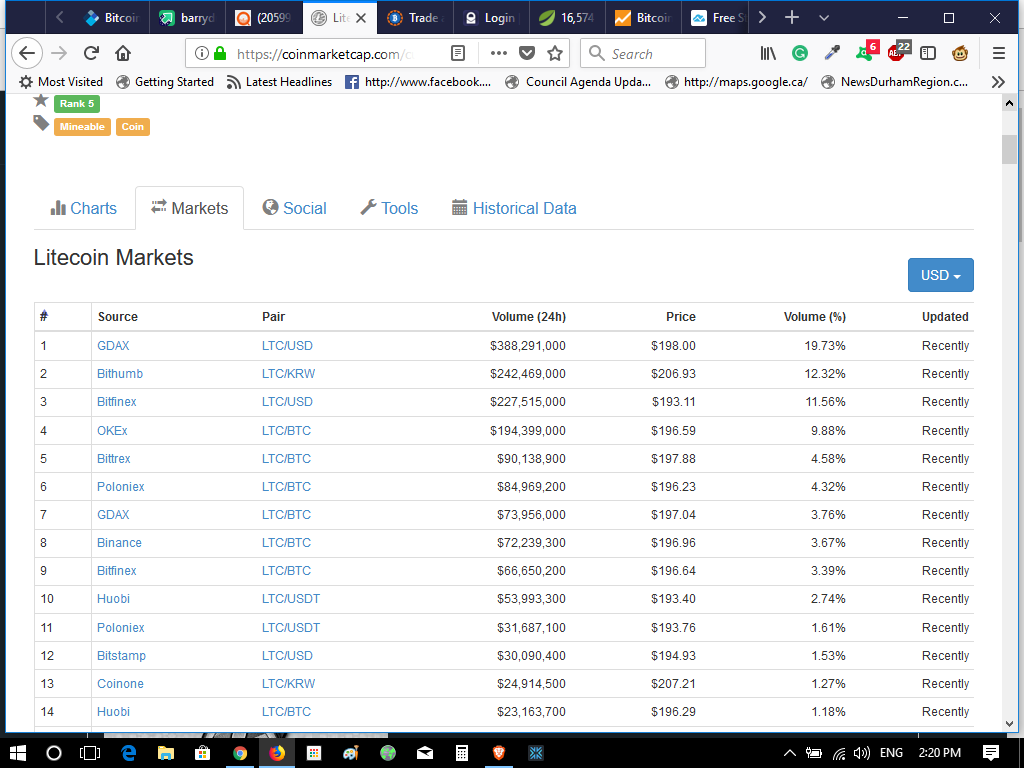Open the Historical Data tab

click(514, 208)
